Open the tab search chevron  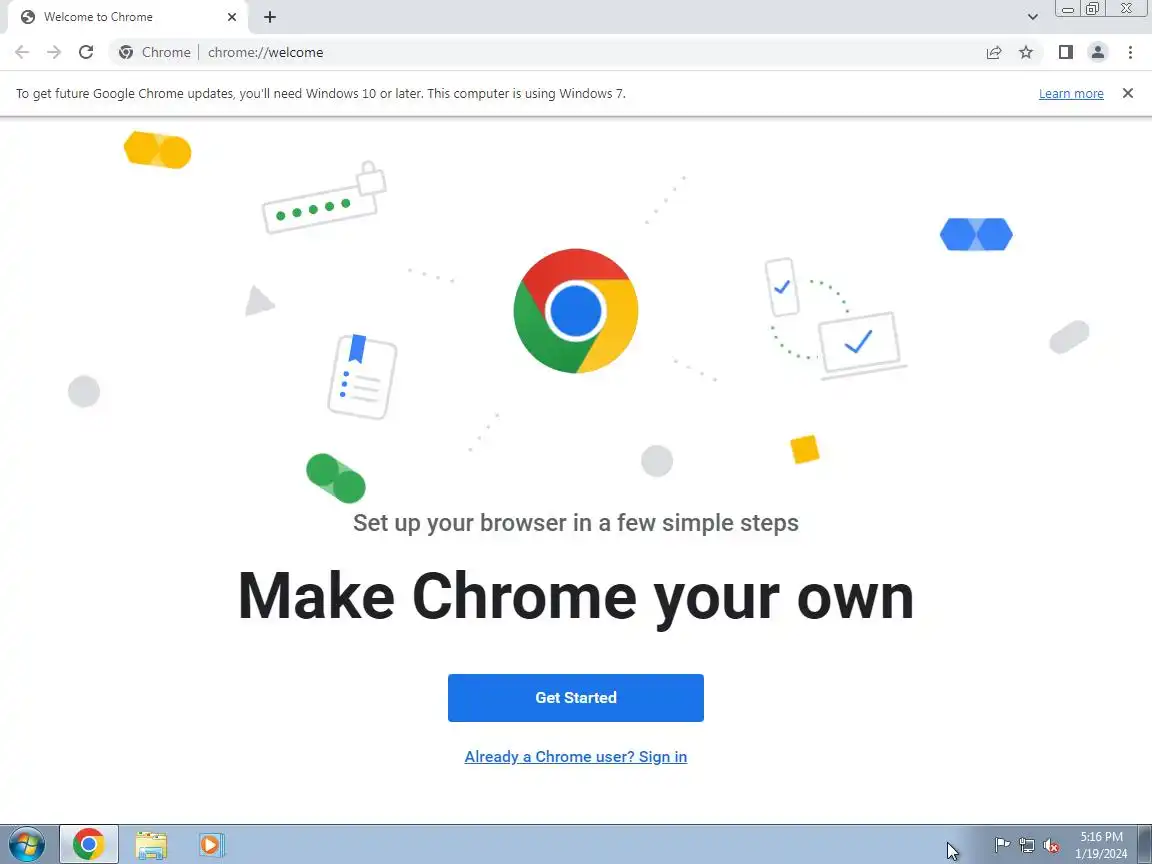pos(1032,17)
